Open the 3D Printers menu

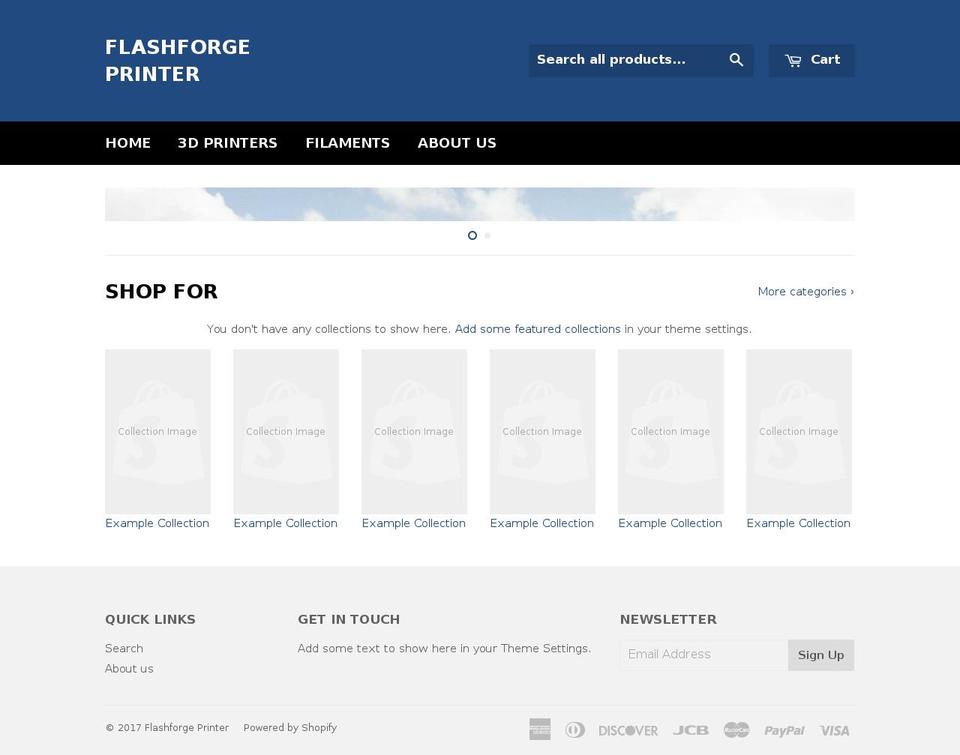click(x=227, y=142)
